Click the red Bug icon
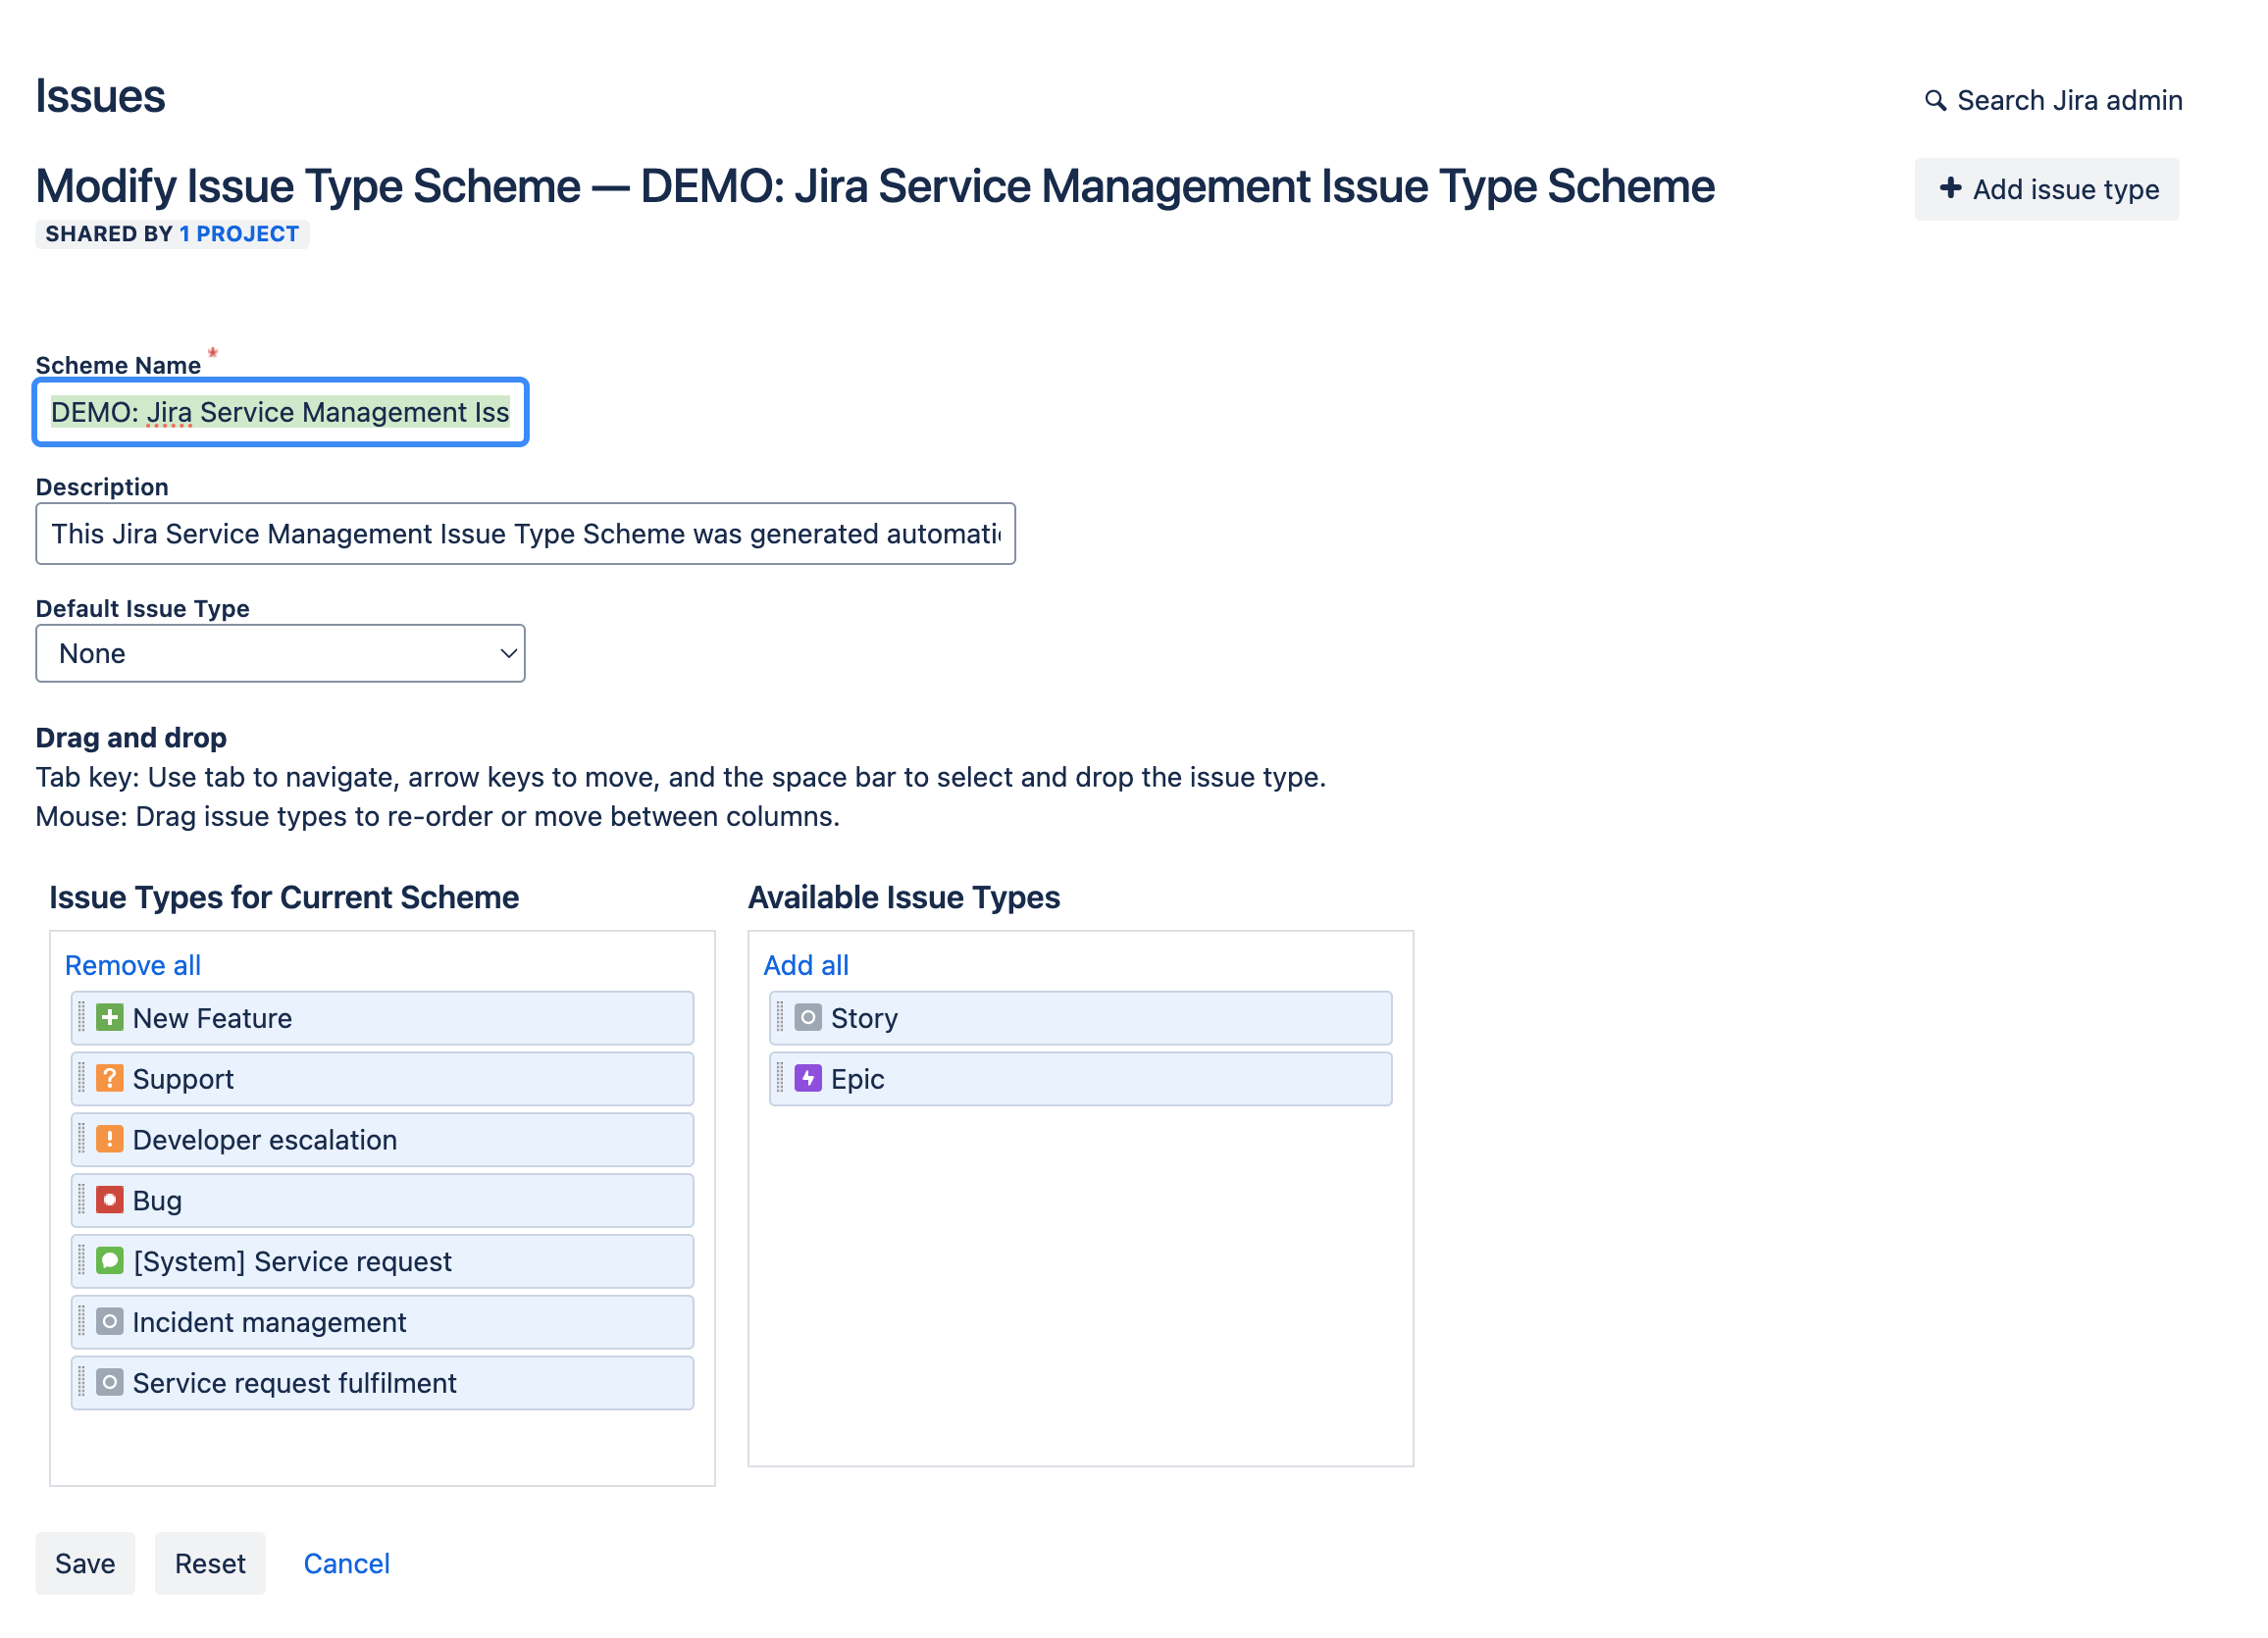This screenshot has width=2268, height=1638. pos(110,1200)
